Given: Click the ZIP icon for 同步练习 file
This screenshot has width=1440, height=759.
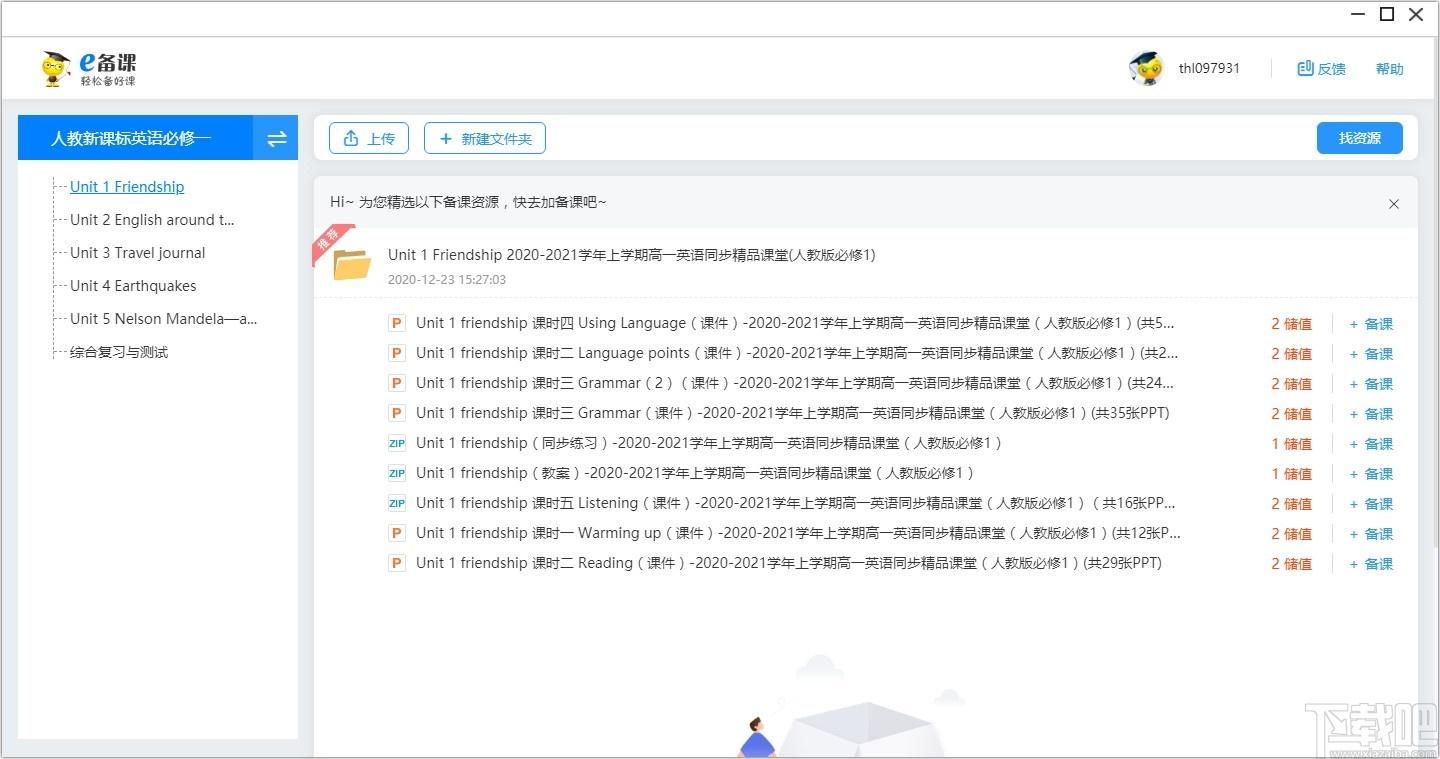Looking at the screenshot, I should (397, 443).
